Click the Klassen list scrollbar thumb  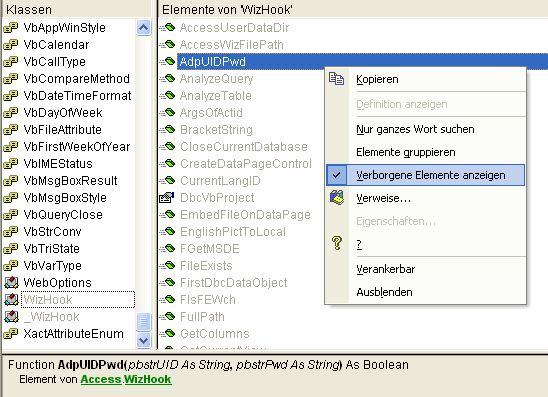(x=143, y=322)
